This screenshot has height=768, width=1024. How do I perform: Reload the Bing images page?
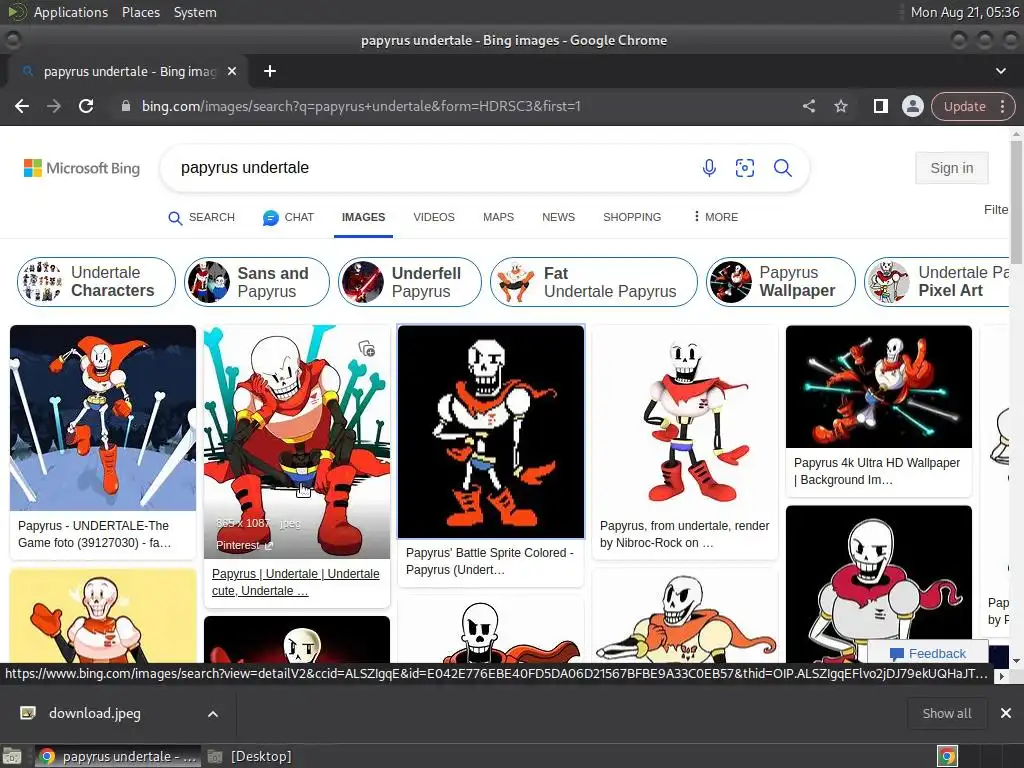pyautogui.click(x=86, y=106)
